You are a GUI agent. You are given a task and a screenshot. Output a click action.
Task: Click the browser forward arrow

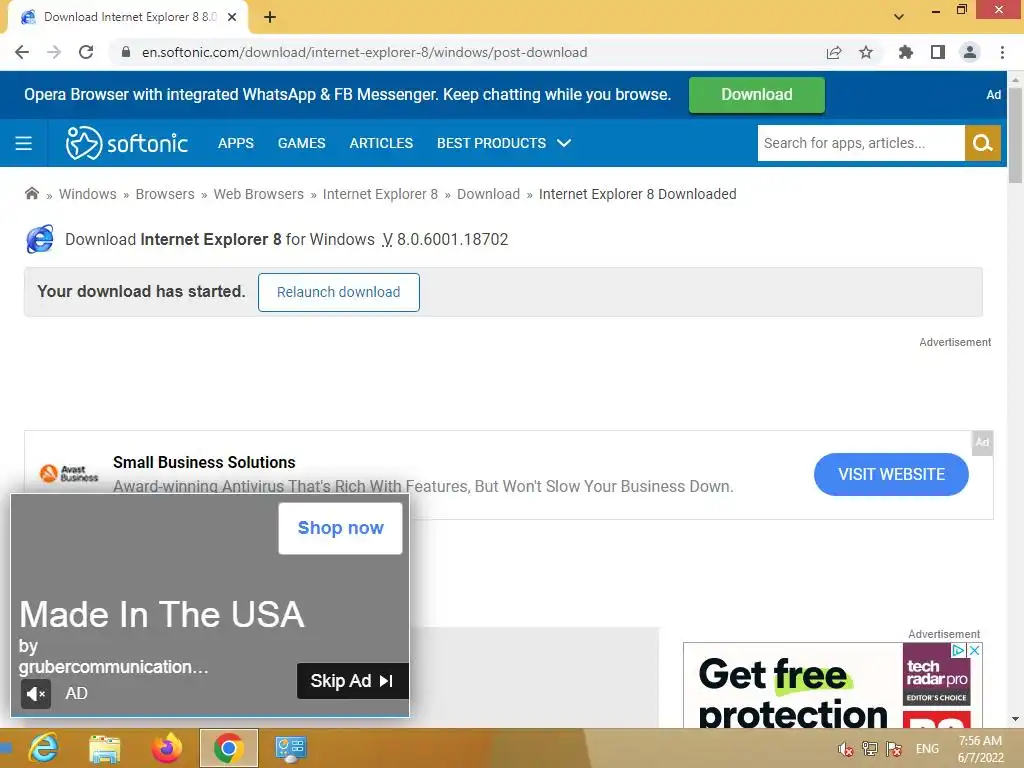coord(54,52)
